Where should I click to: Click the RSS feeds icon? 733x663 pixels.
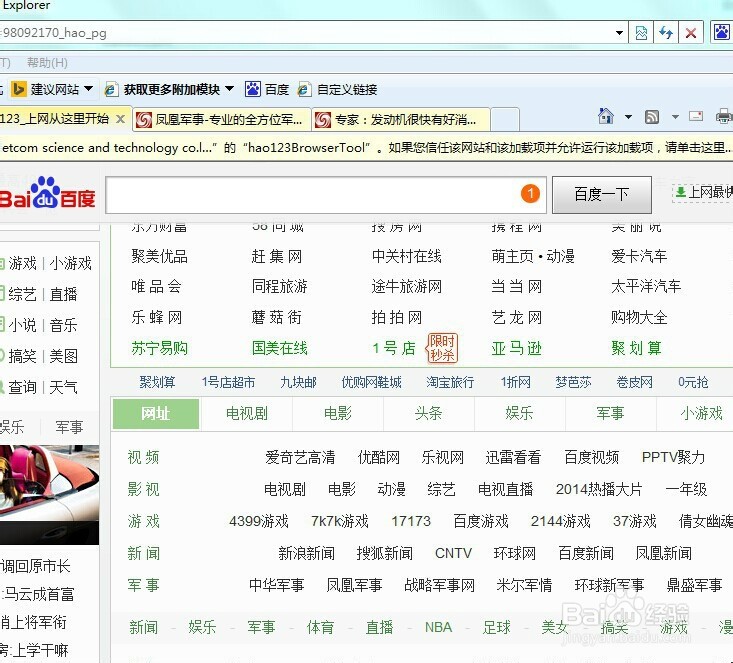[x=652, y=117]
